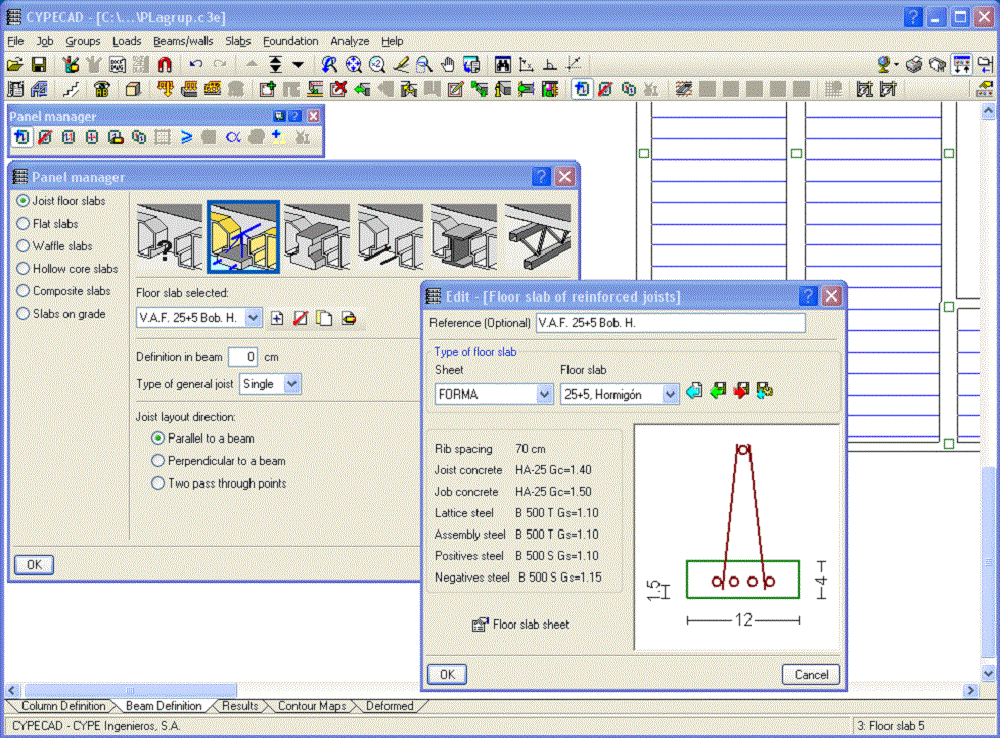Open the Loads menu
Screen dimensions: 1000x738
(x=126, y=41)
